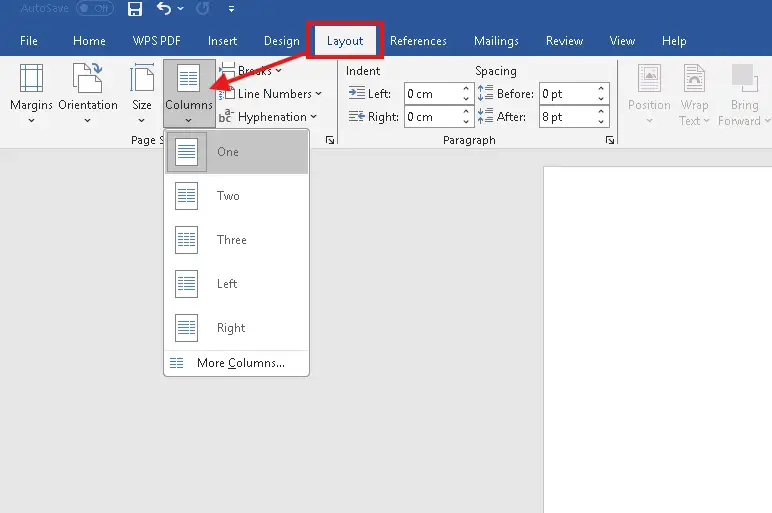Viewport: 772px width, 513px height.
Task: Decrease the Indent Right value
Action: (x=466, y=122)
